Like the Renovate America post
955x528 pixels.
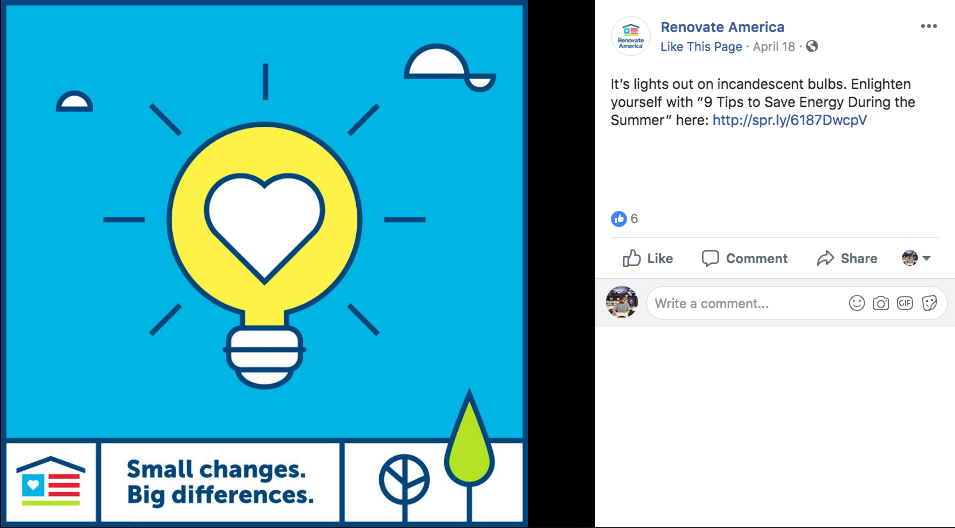647,258
